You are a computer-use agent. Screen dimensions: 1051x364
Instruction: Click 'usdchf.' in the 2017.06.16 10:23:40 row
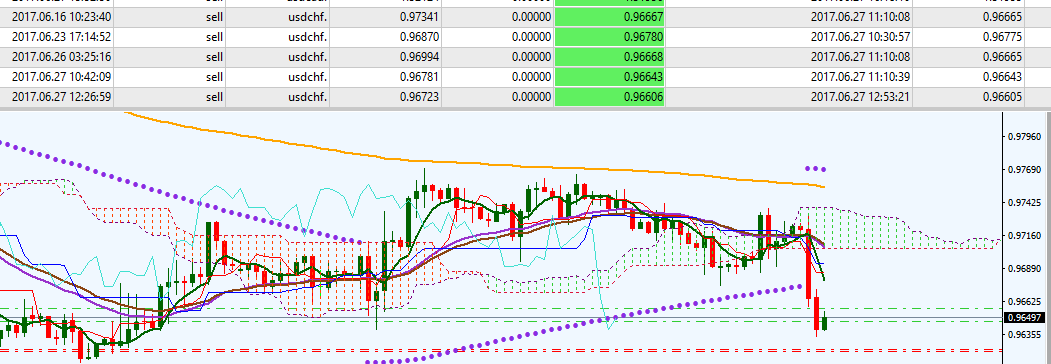coord(308,16)
